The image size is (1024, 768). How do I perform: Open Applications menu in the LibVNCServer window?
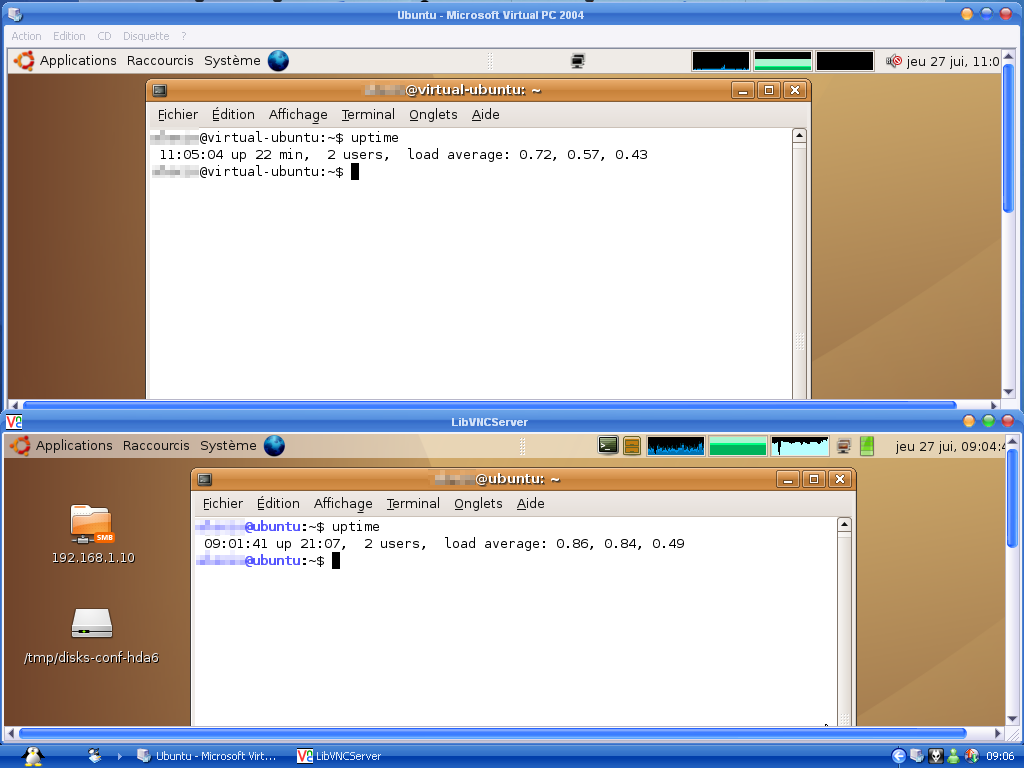pyautogui.click(x=74, y=445)
